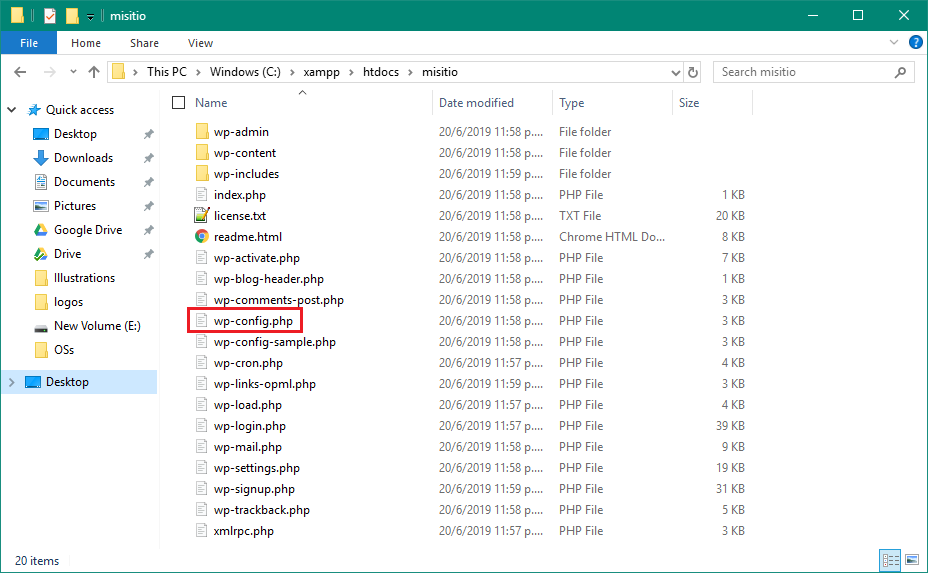This screenshot has width=928, height=573.
Task: Select the wp-links-opml.php file icon
Action: tap(202, 384)
